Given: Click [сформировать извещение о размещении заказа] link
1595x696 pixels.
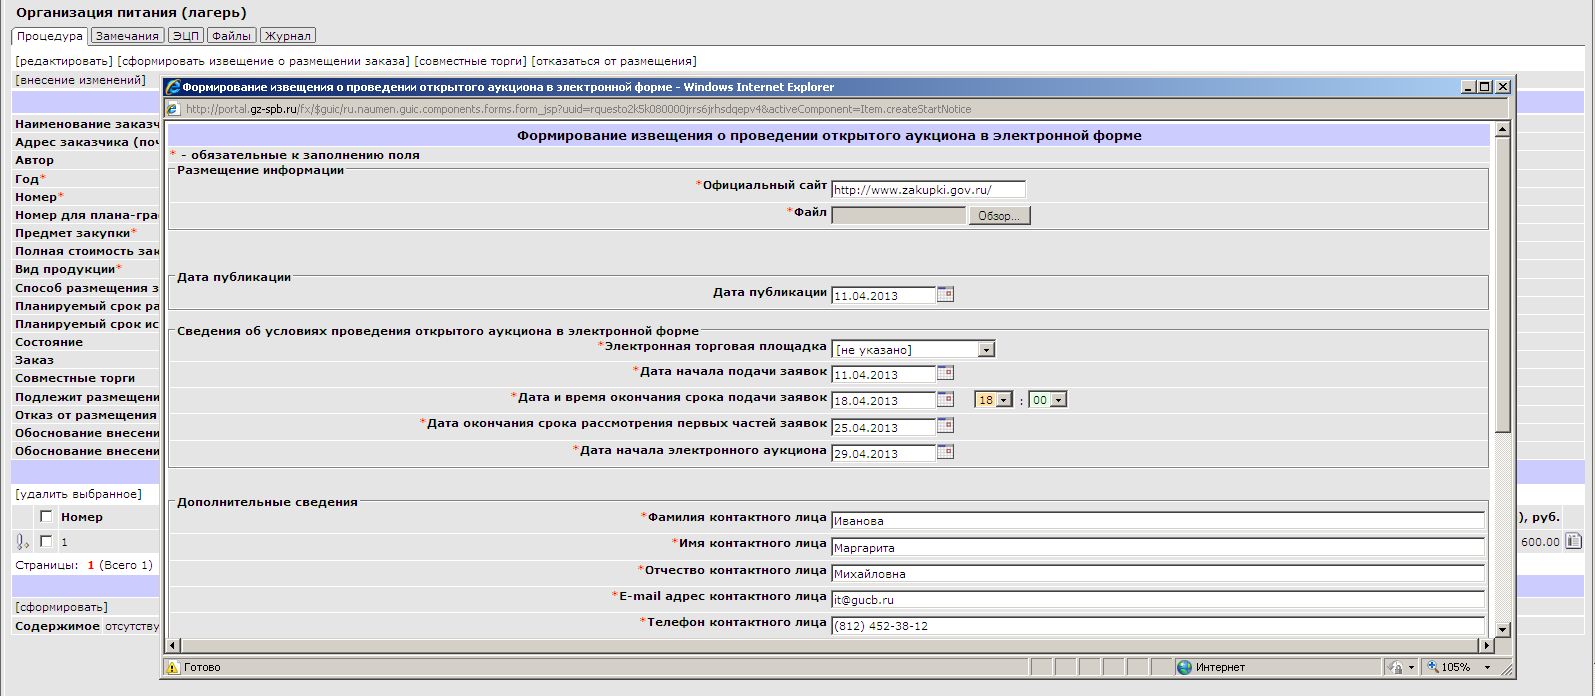Looking at the screenshot, I should (x=263, y=61).
